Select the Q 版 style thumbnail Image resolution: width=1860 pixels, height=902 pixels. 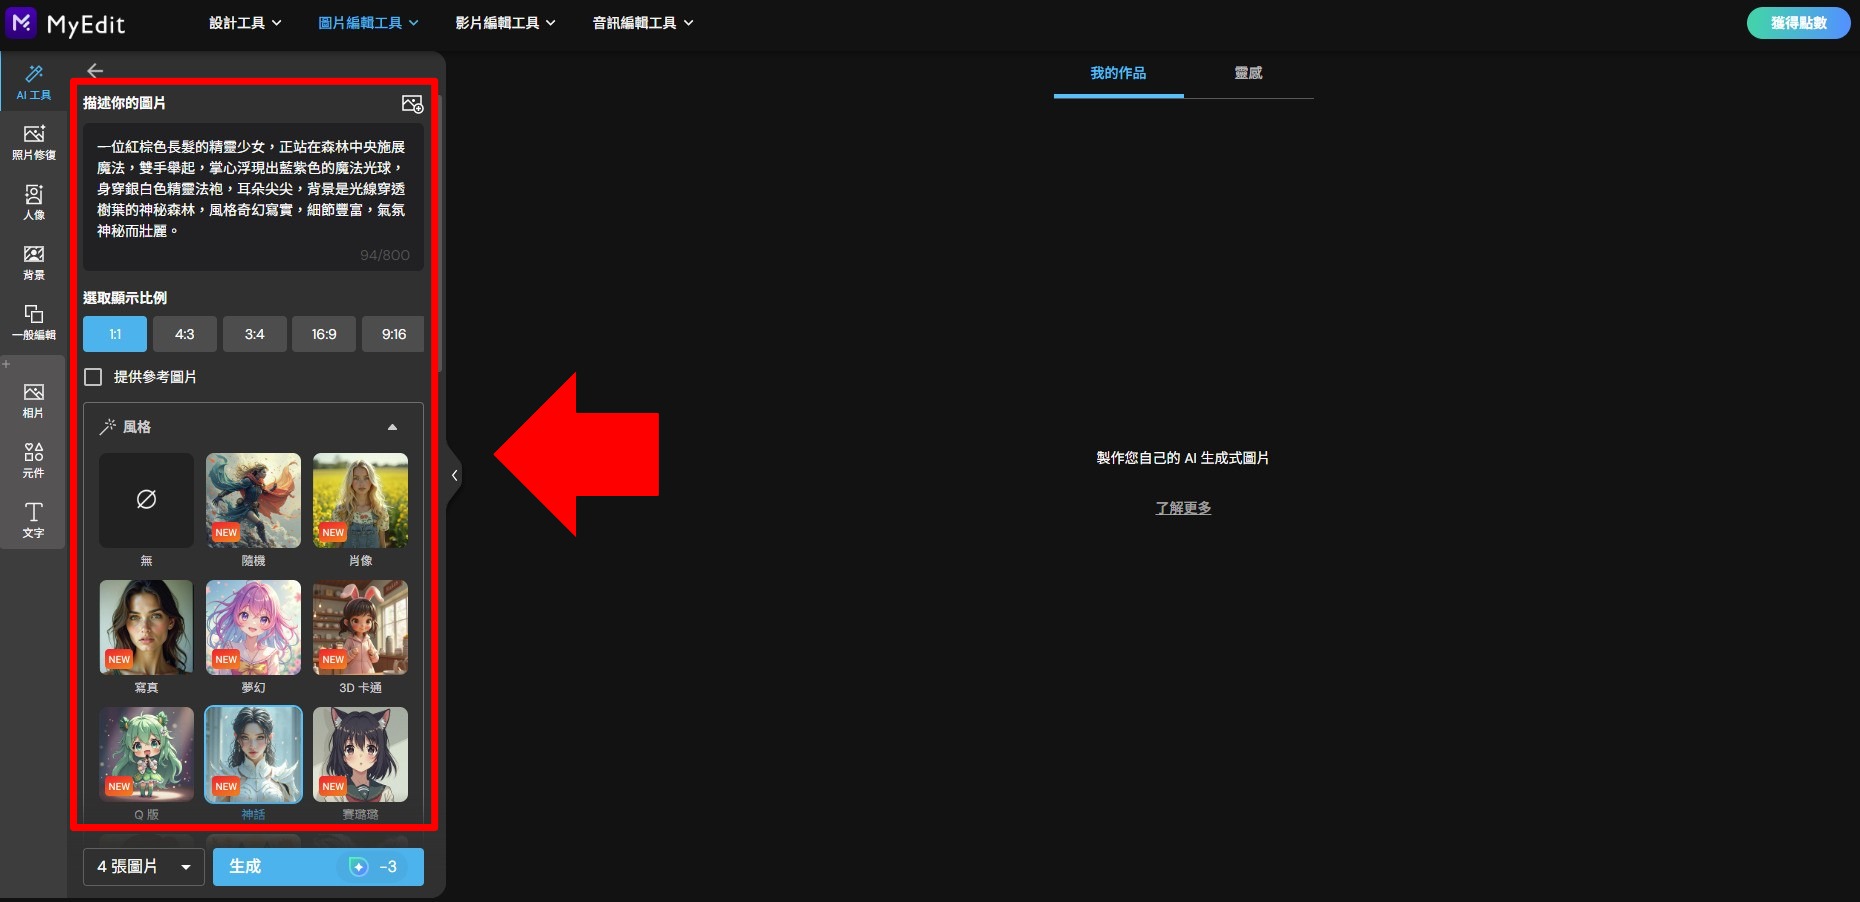(146, 754)
